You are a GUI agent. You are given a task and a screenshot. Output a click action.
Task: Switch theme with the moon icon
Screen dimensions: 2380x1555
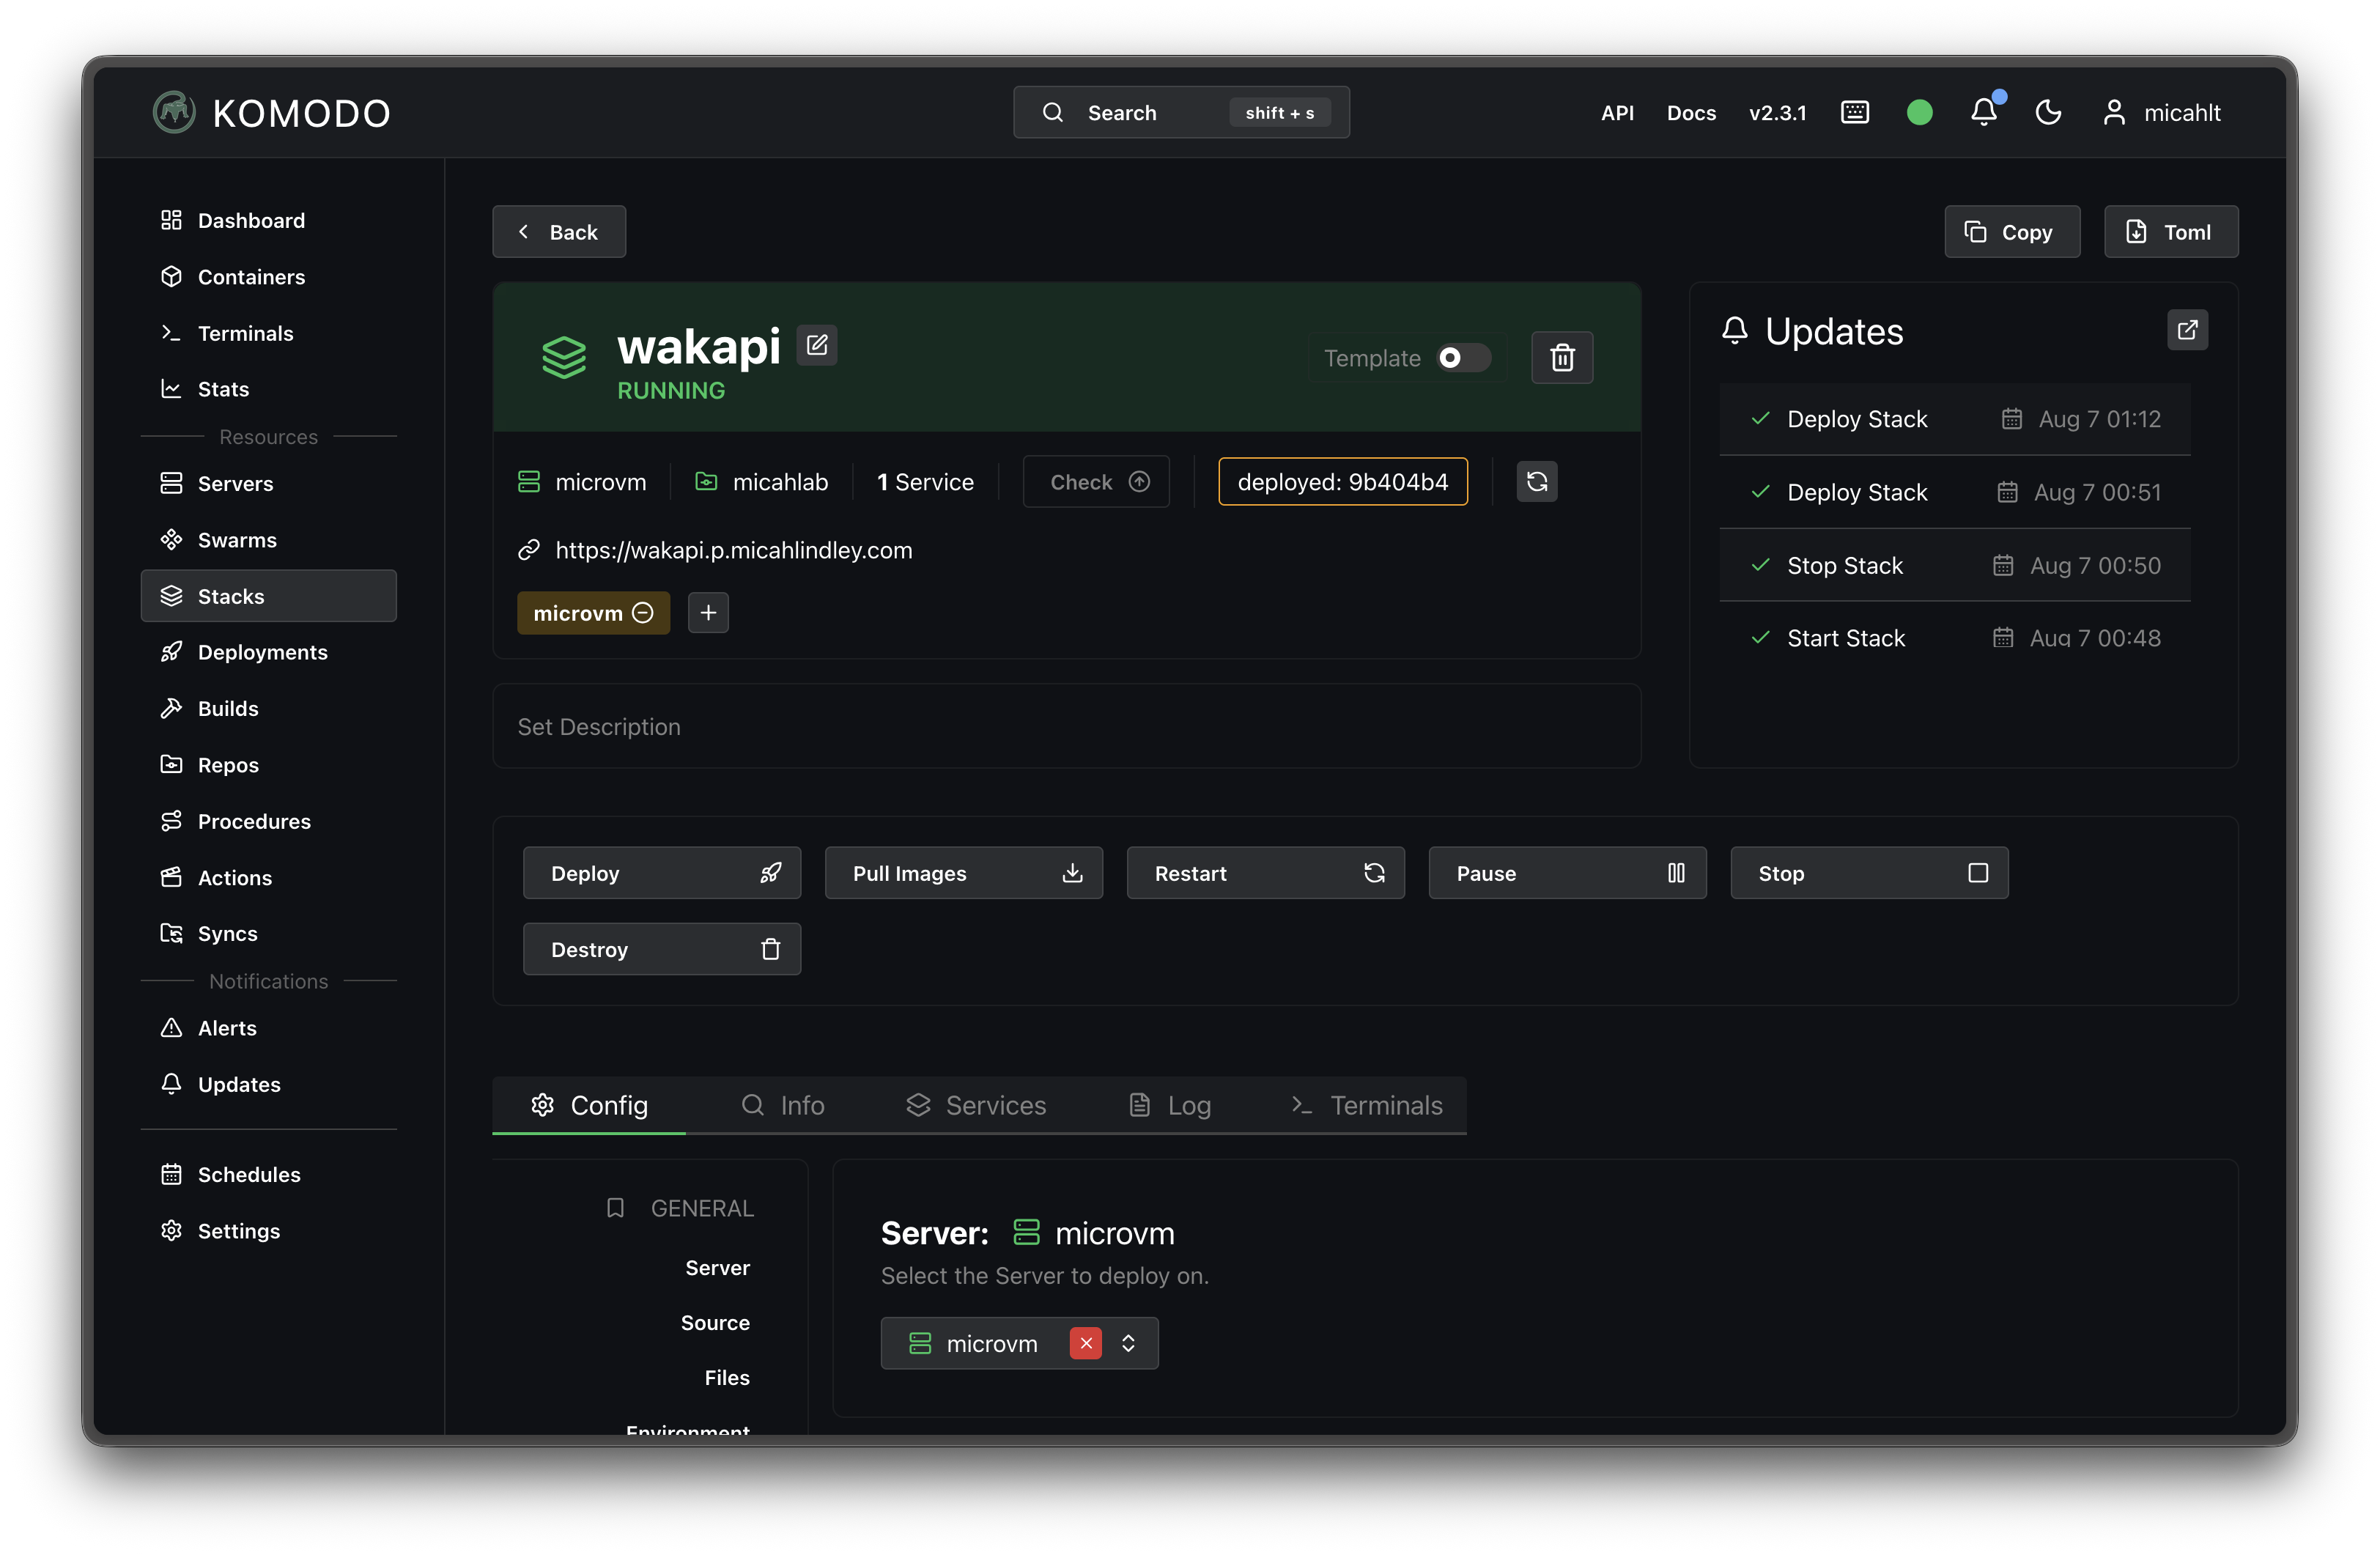[x=2048, y=112]
